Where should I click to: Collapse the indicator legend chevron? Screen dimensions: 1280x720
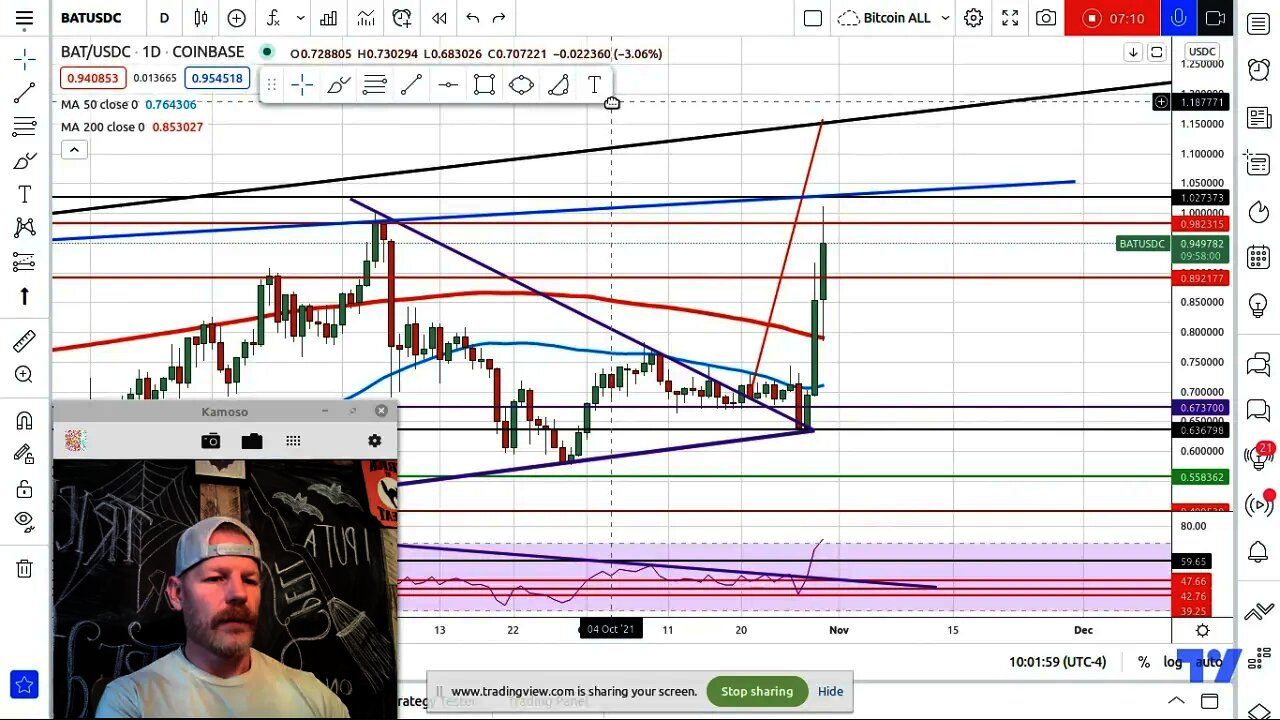pos(74,150)
